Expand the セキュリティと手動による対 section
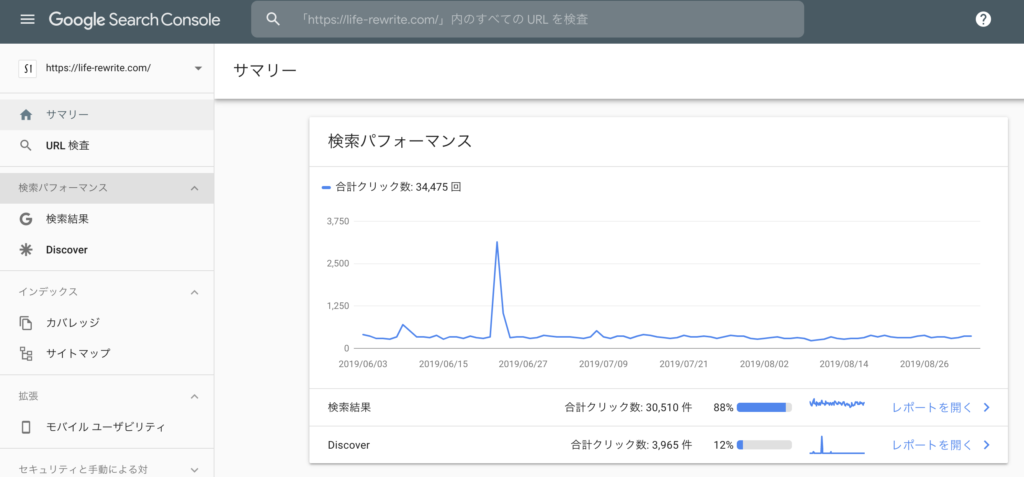 [x=194, y=469]
